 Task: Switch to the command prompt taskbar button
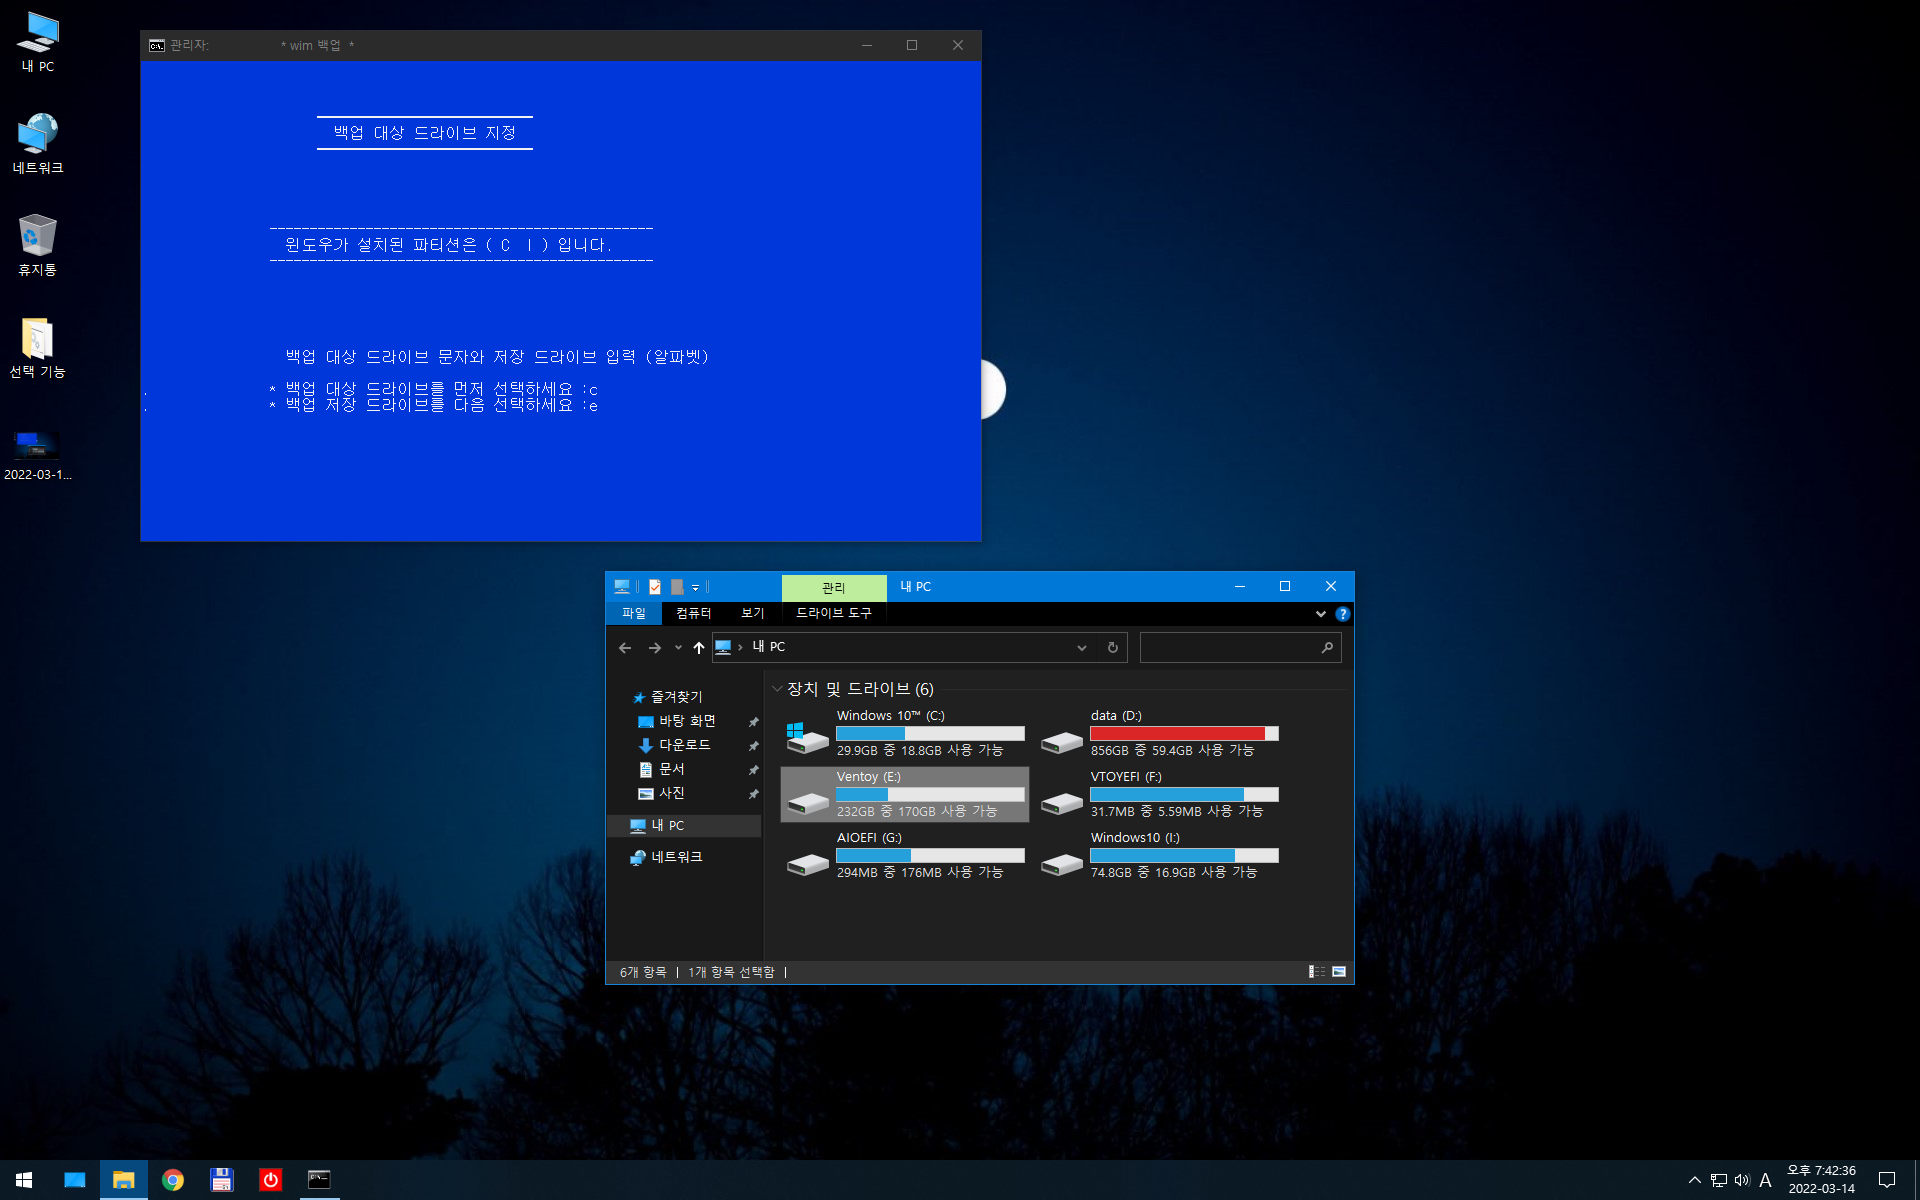pos(319,1180)
